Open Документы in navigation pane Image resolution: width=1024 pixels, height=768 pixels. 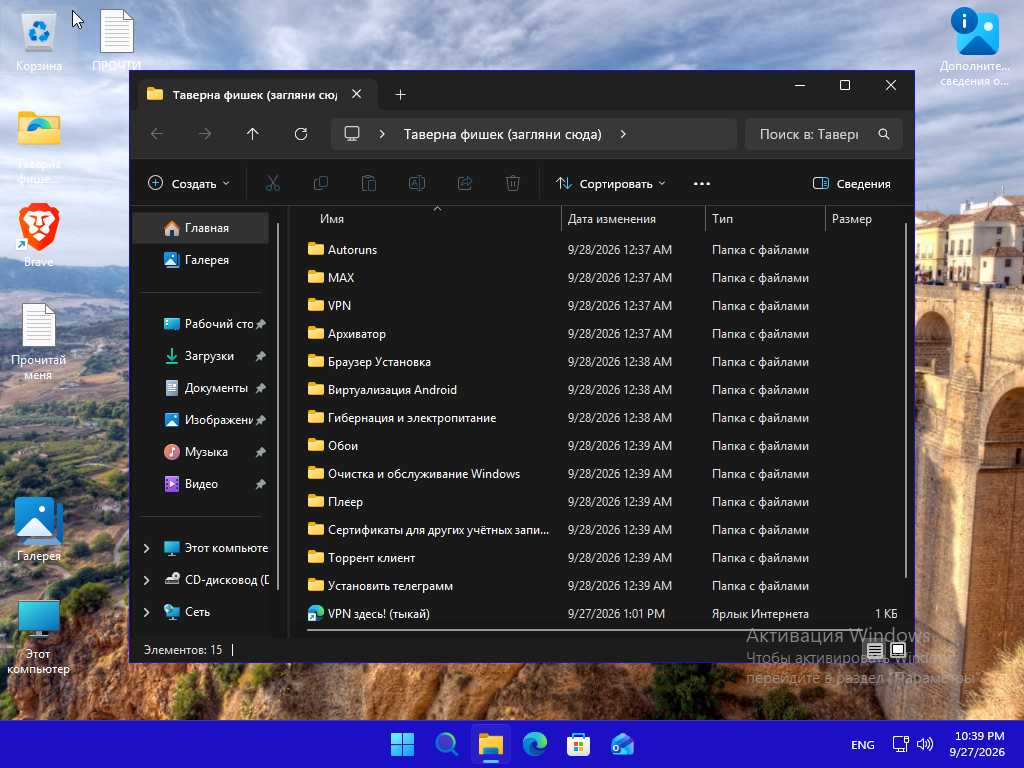tap(200, 388)
